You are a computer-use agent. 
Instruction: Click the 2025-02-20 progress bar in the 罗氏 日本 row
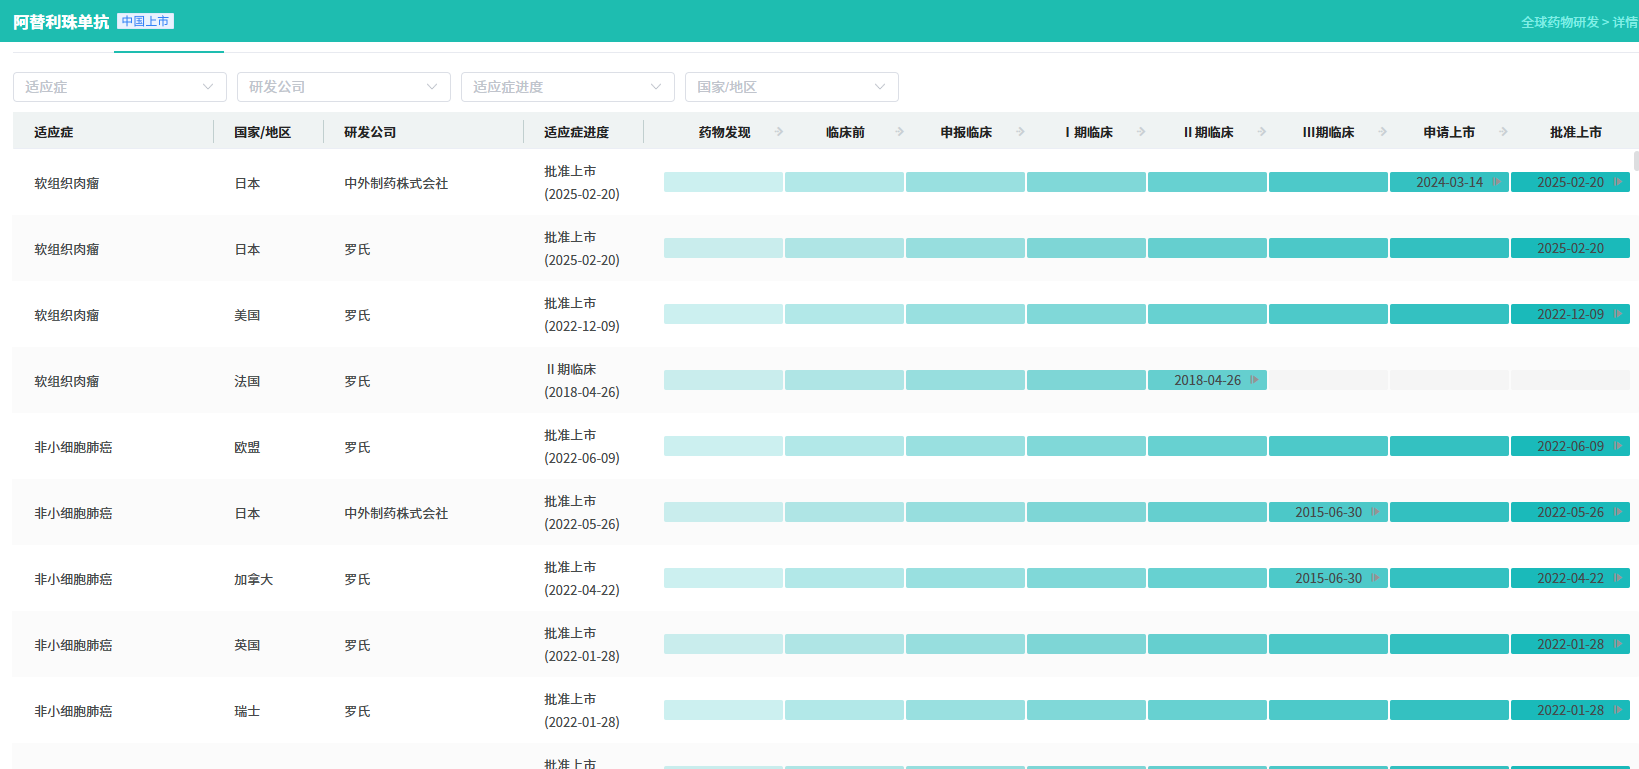click(x=1569, y=248)
